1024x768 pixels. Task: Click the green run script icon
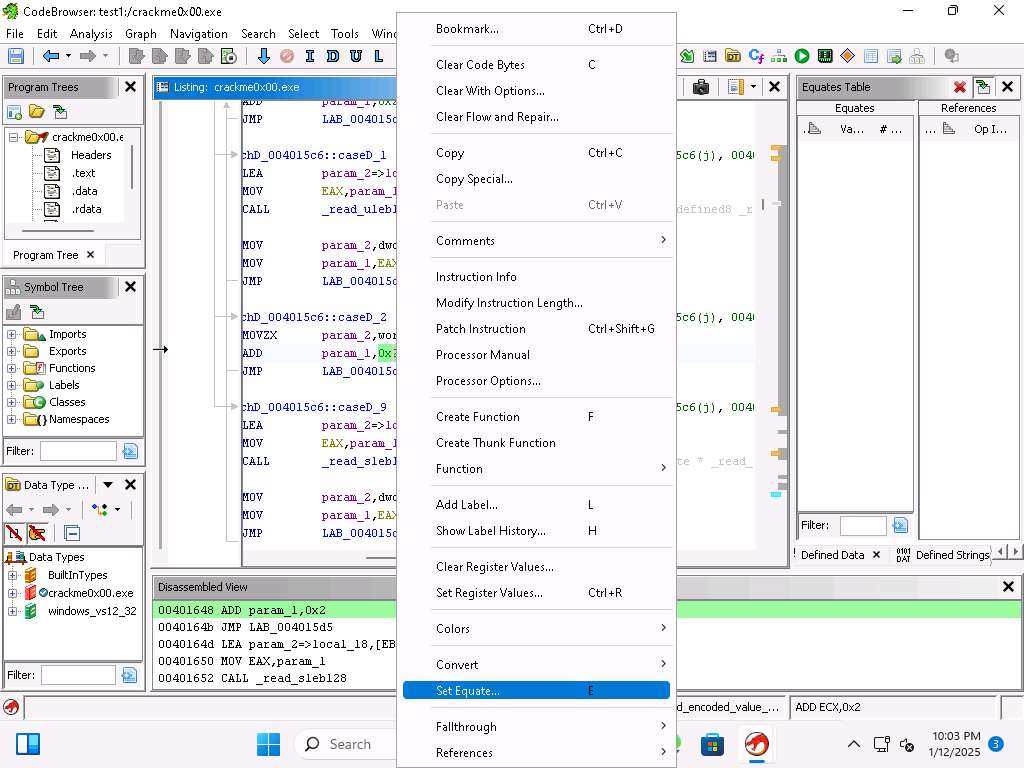(x=802, y=57)
